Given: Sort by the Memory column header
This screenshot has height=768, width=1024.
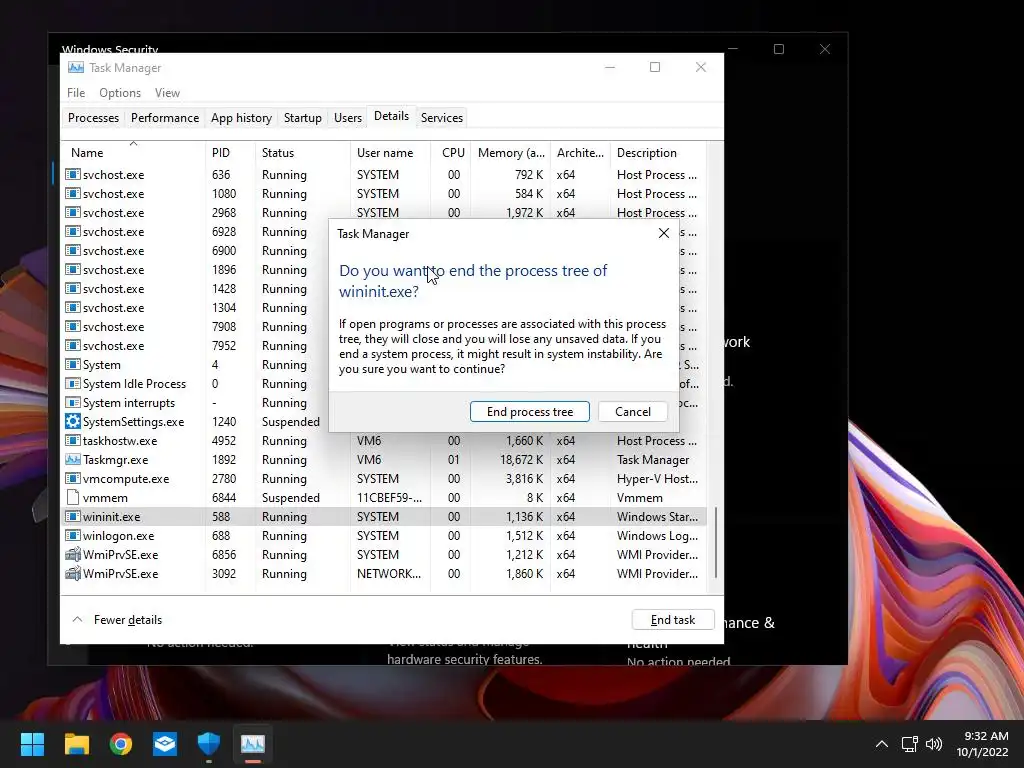Looking at the screenshot, I should (x=511, y=153).
